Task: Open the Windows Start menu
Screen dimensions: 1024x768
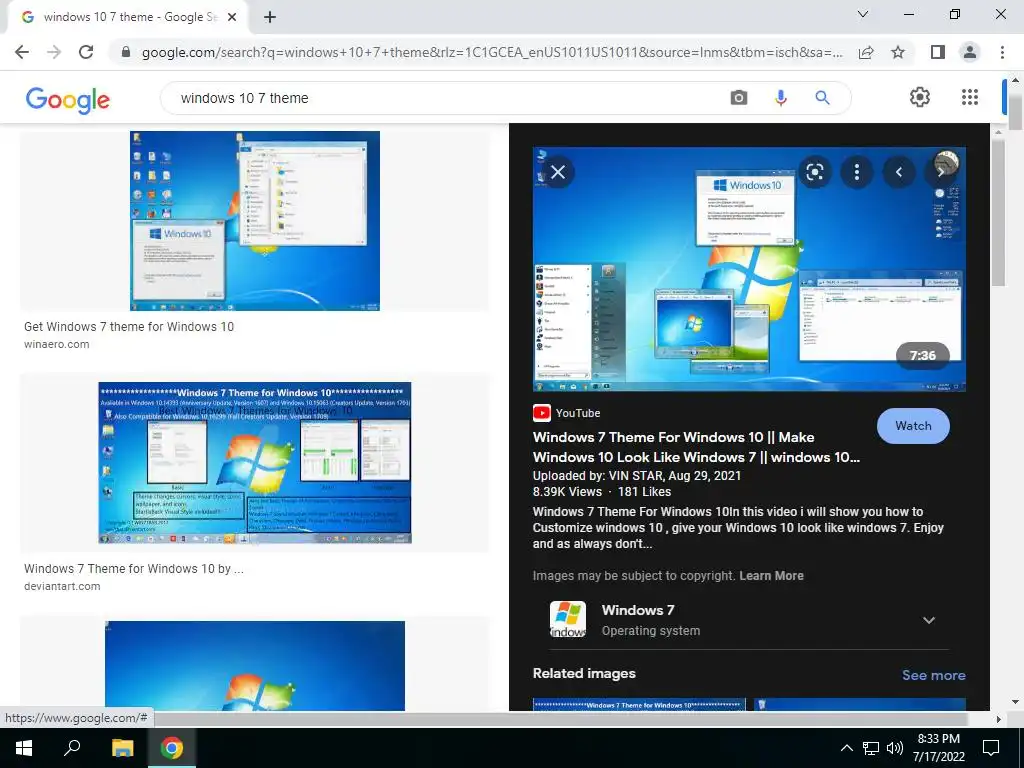Action: pos(24,748)
